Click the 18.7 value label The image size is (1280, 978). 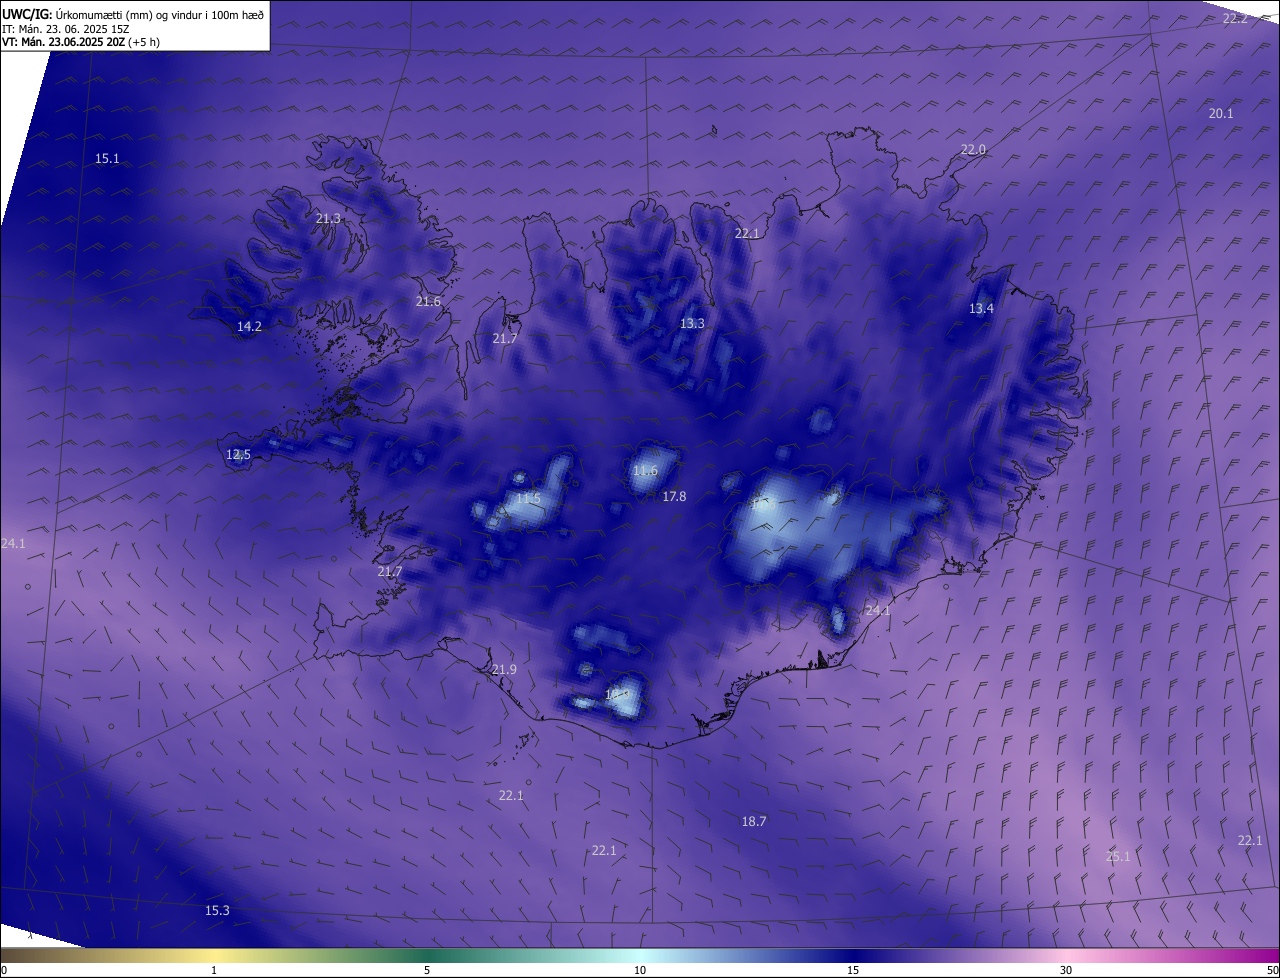tap(753, 822)
